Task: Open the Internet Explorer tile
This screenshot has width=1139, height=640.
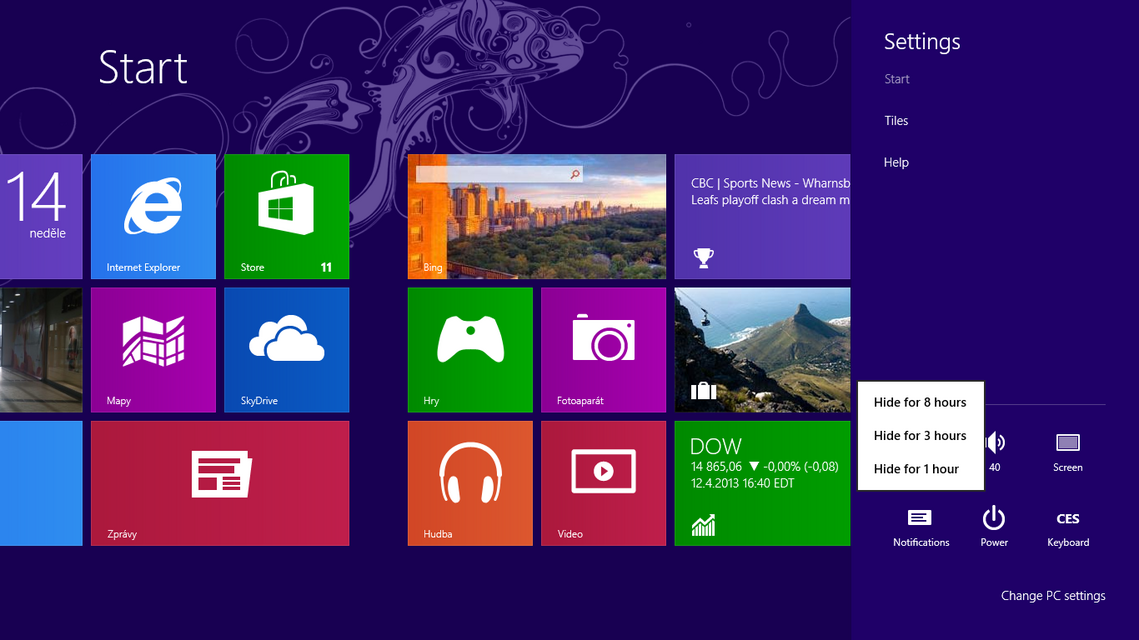Action: tap(153, 216)
